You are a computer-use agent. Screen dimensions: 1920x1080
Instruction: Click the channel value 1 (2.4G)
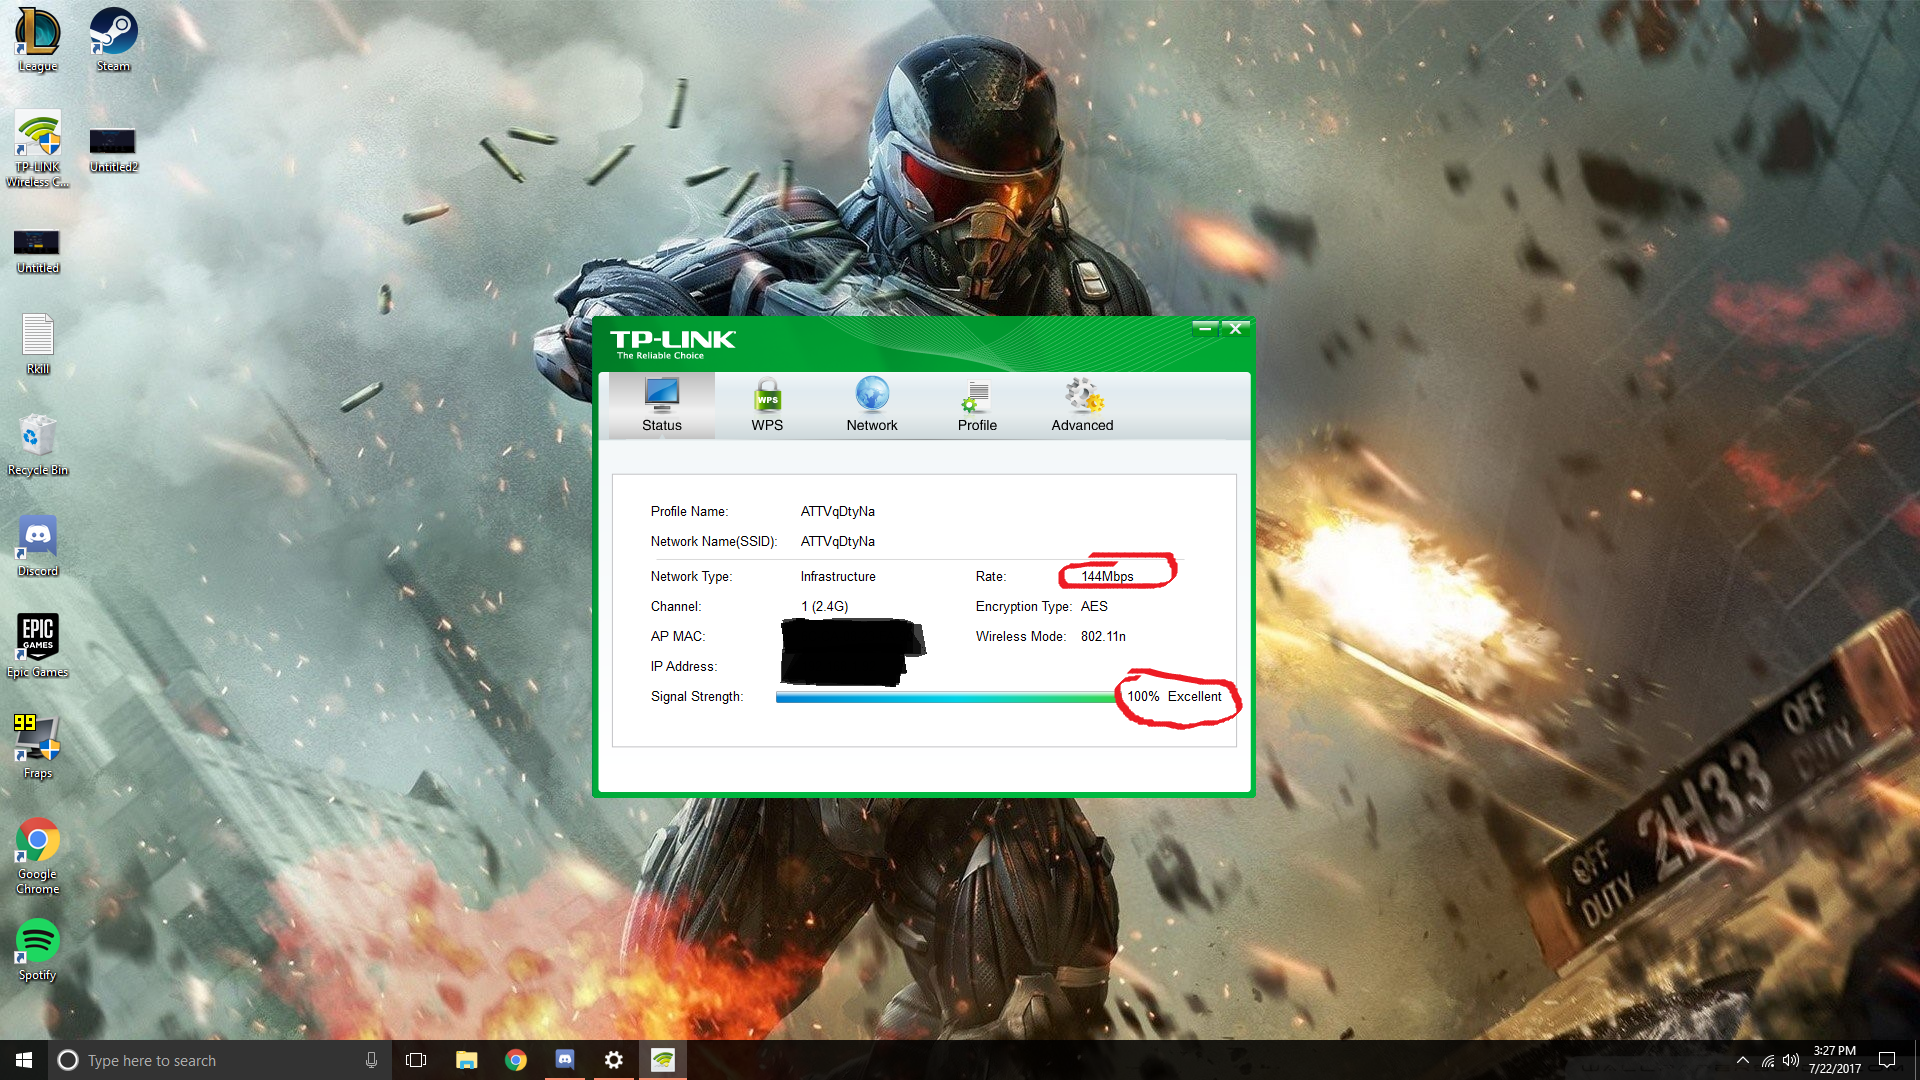pos(825,607)
